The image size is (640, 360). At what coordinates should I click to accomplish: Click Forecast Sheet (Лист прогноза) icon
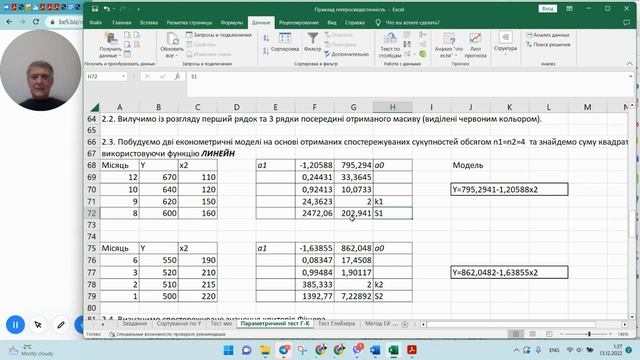(475, 45)
